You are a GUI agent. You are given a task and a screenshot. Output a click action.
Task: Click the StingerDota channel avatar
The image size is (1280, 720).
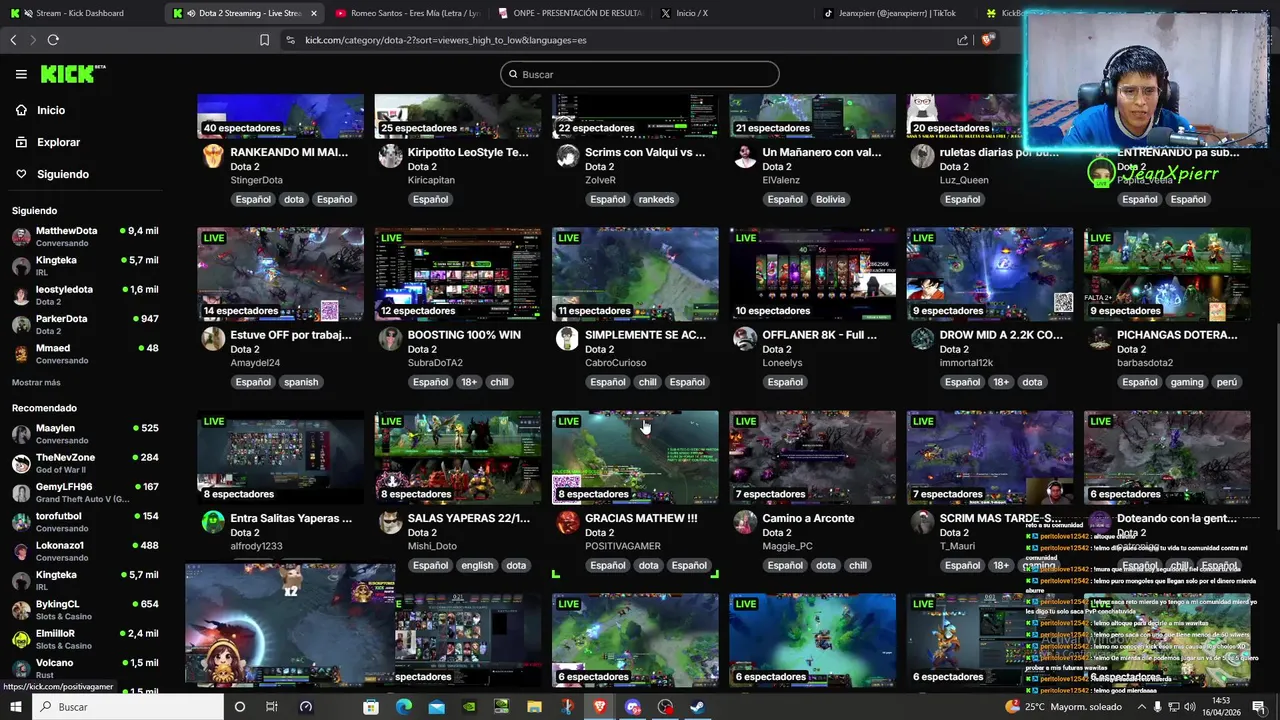point(213,155)
